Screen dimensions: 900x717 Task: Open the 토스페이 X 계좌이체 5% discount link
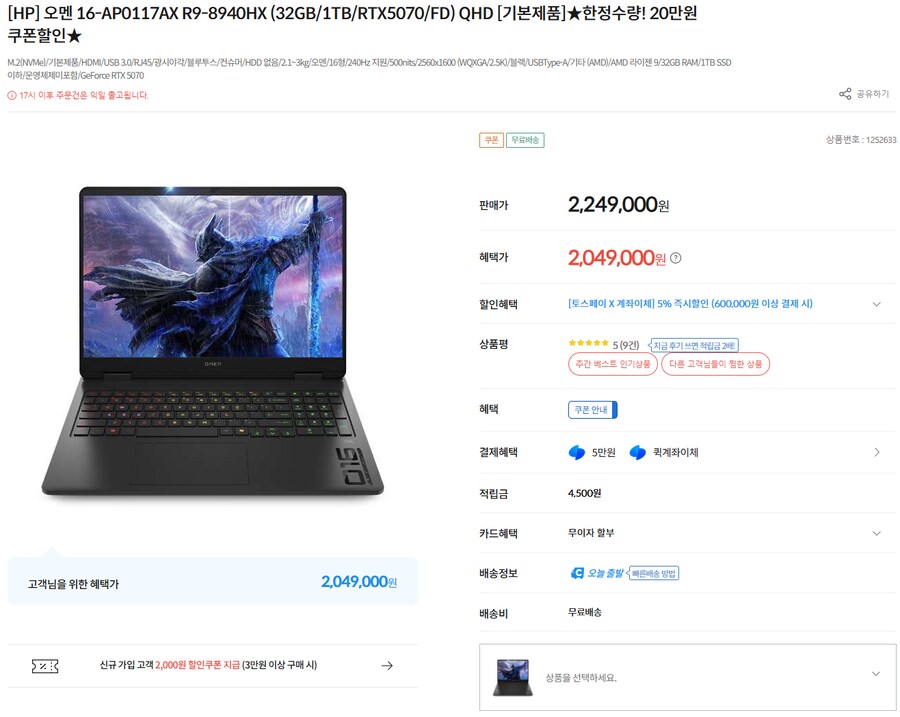click(690, 304)
